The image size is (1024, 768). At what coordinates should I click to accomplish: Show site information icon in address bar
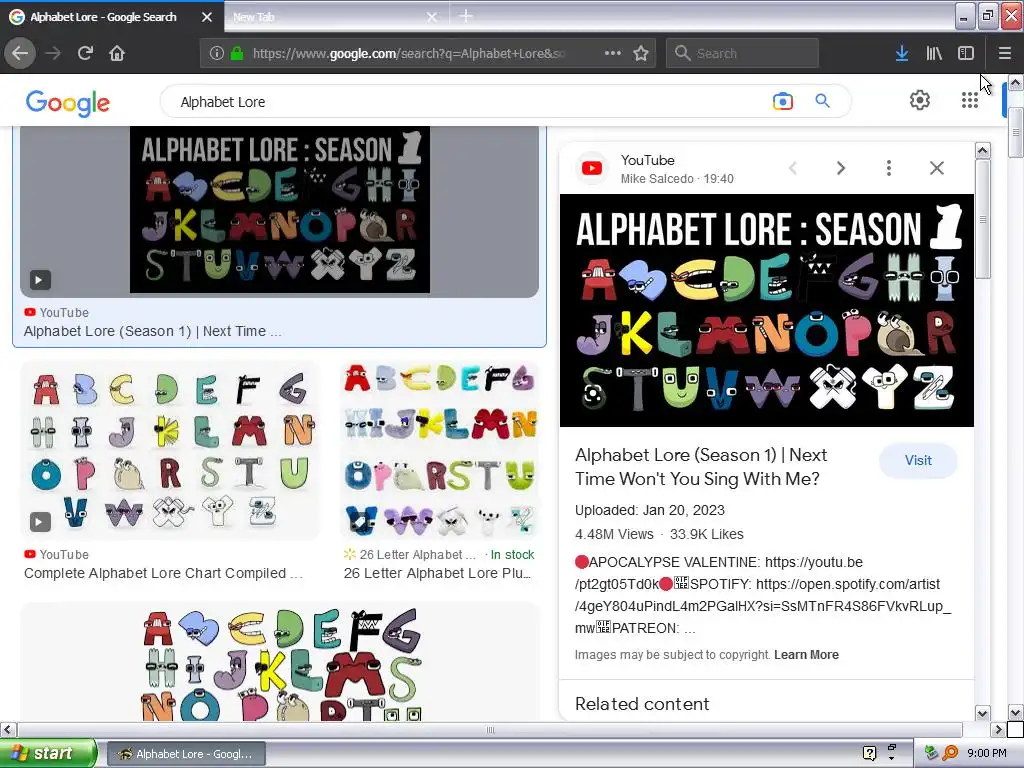click(x=216, y=53)
